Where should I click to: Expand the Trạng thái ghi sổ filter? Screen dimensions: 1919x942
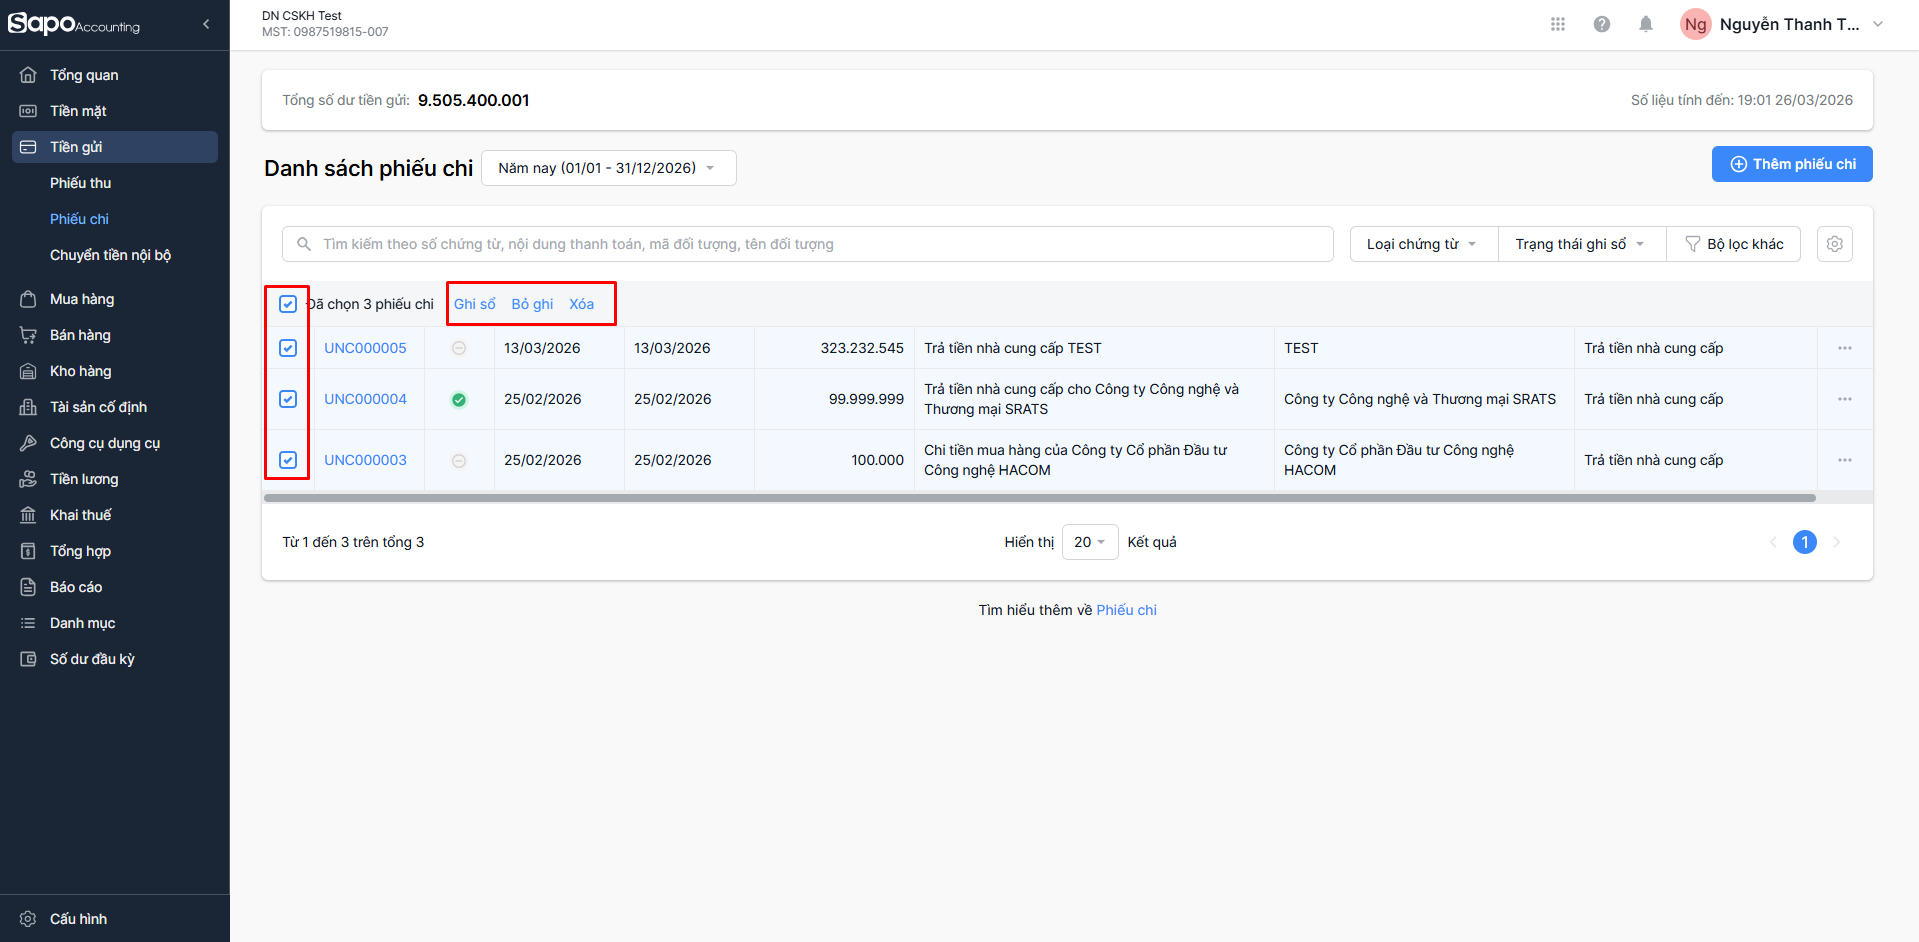(1580, 244)
